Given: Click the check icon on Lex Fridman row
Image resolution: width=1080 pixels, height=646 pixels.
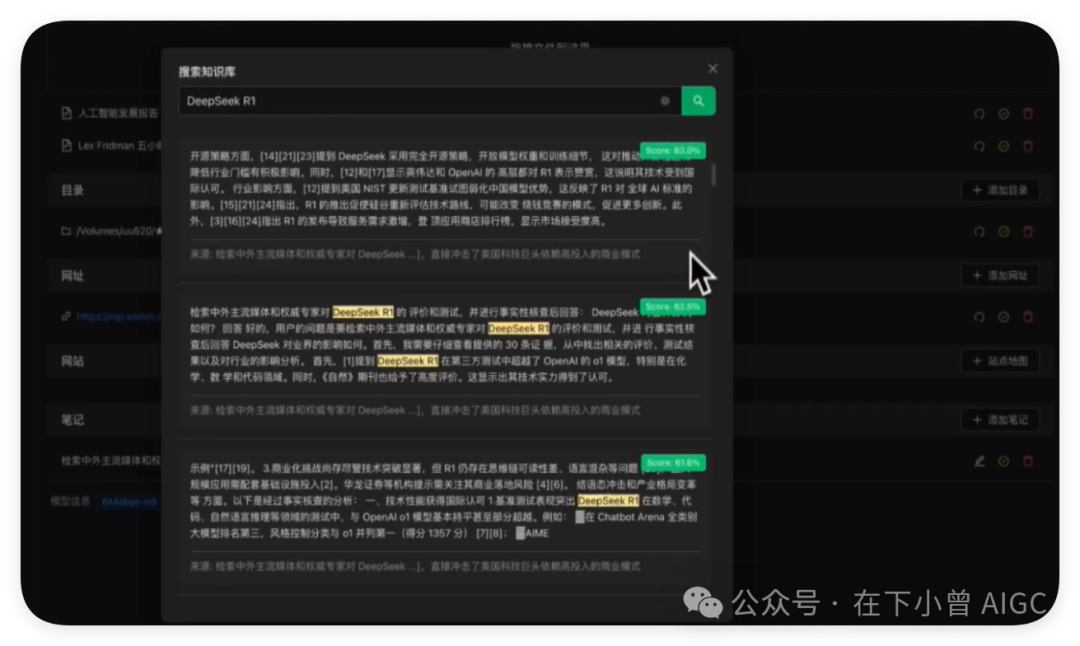Looking at the screenshot, I should click(x=1004, y=146).
